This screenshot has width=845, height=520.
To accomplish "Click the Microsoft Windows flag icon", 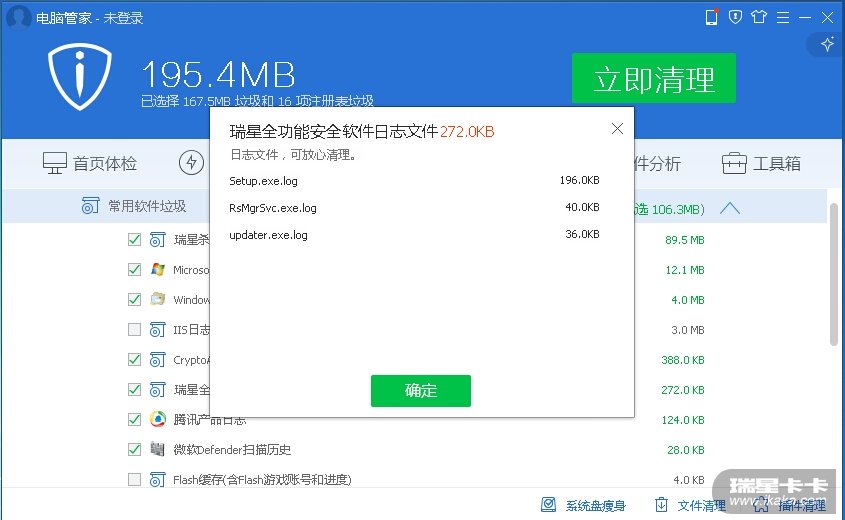I will click(157, 269).
